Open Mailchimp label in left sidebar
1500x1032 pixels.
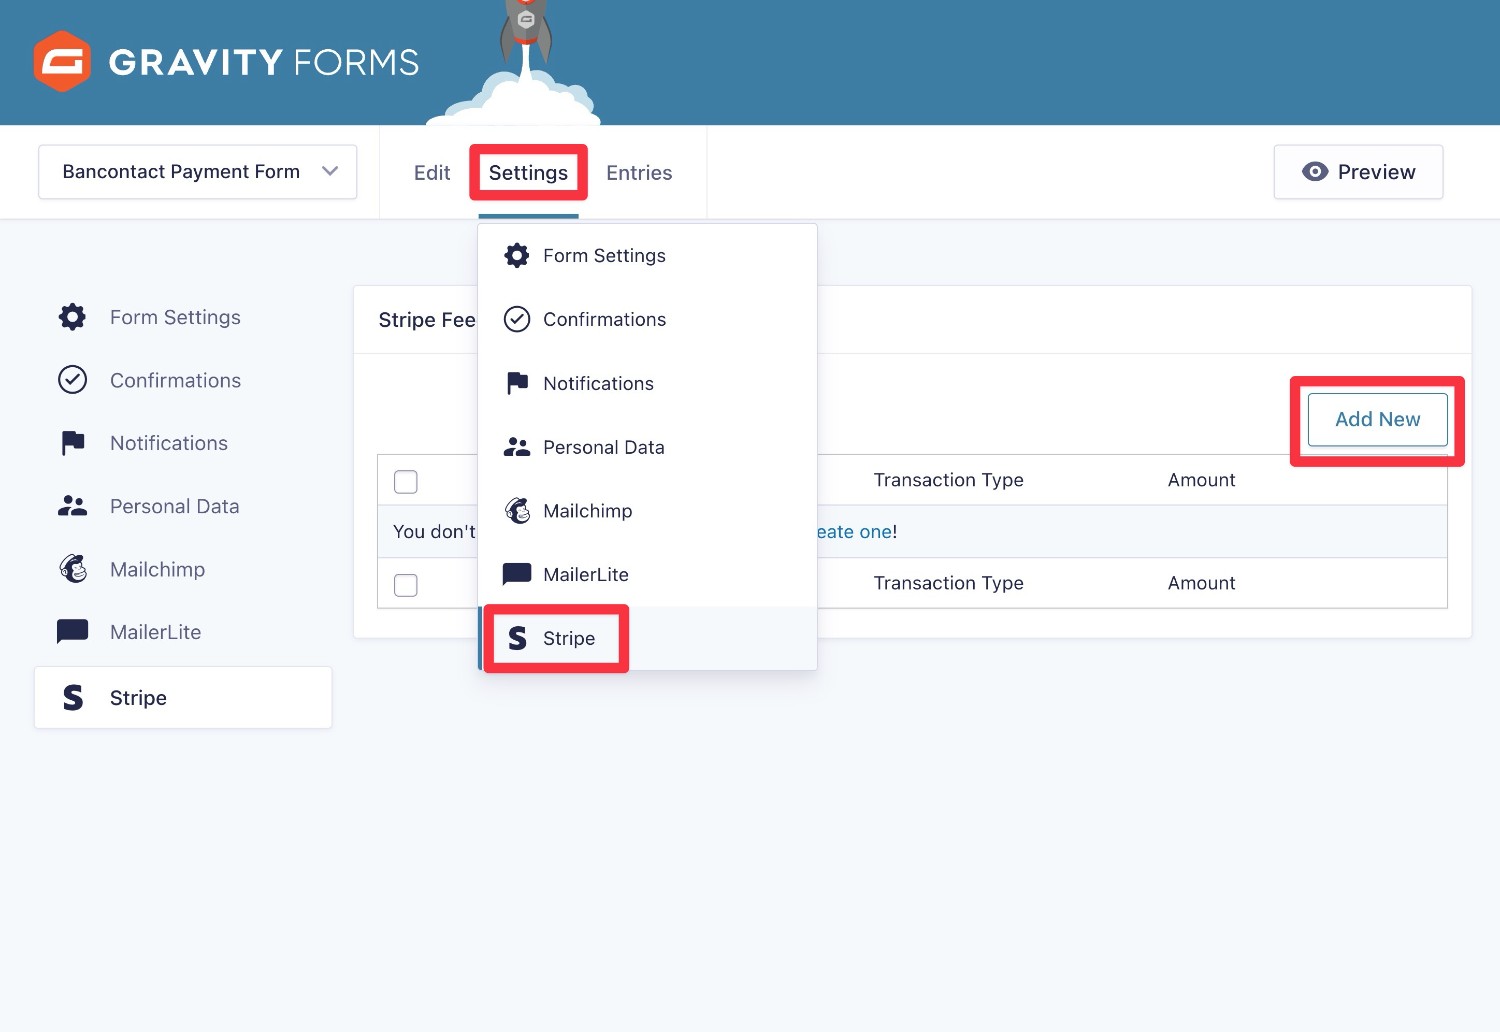click(x=157, y=569)
